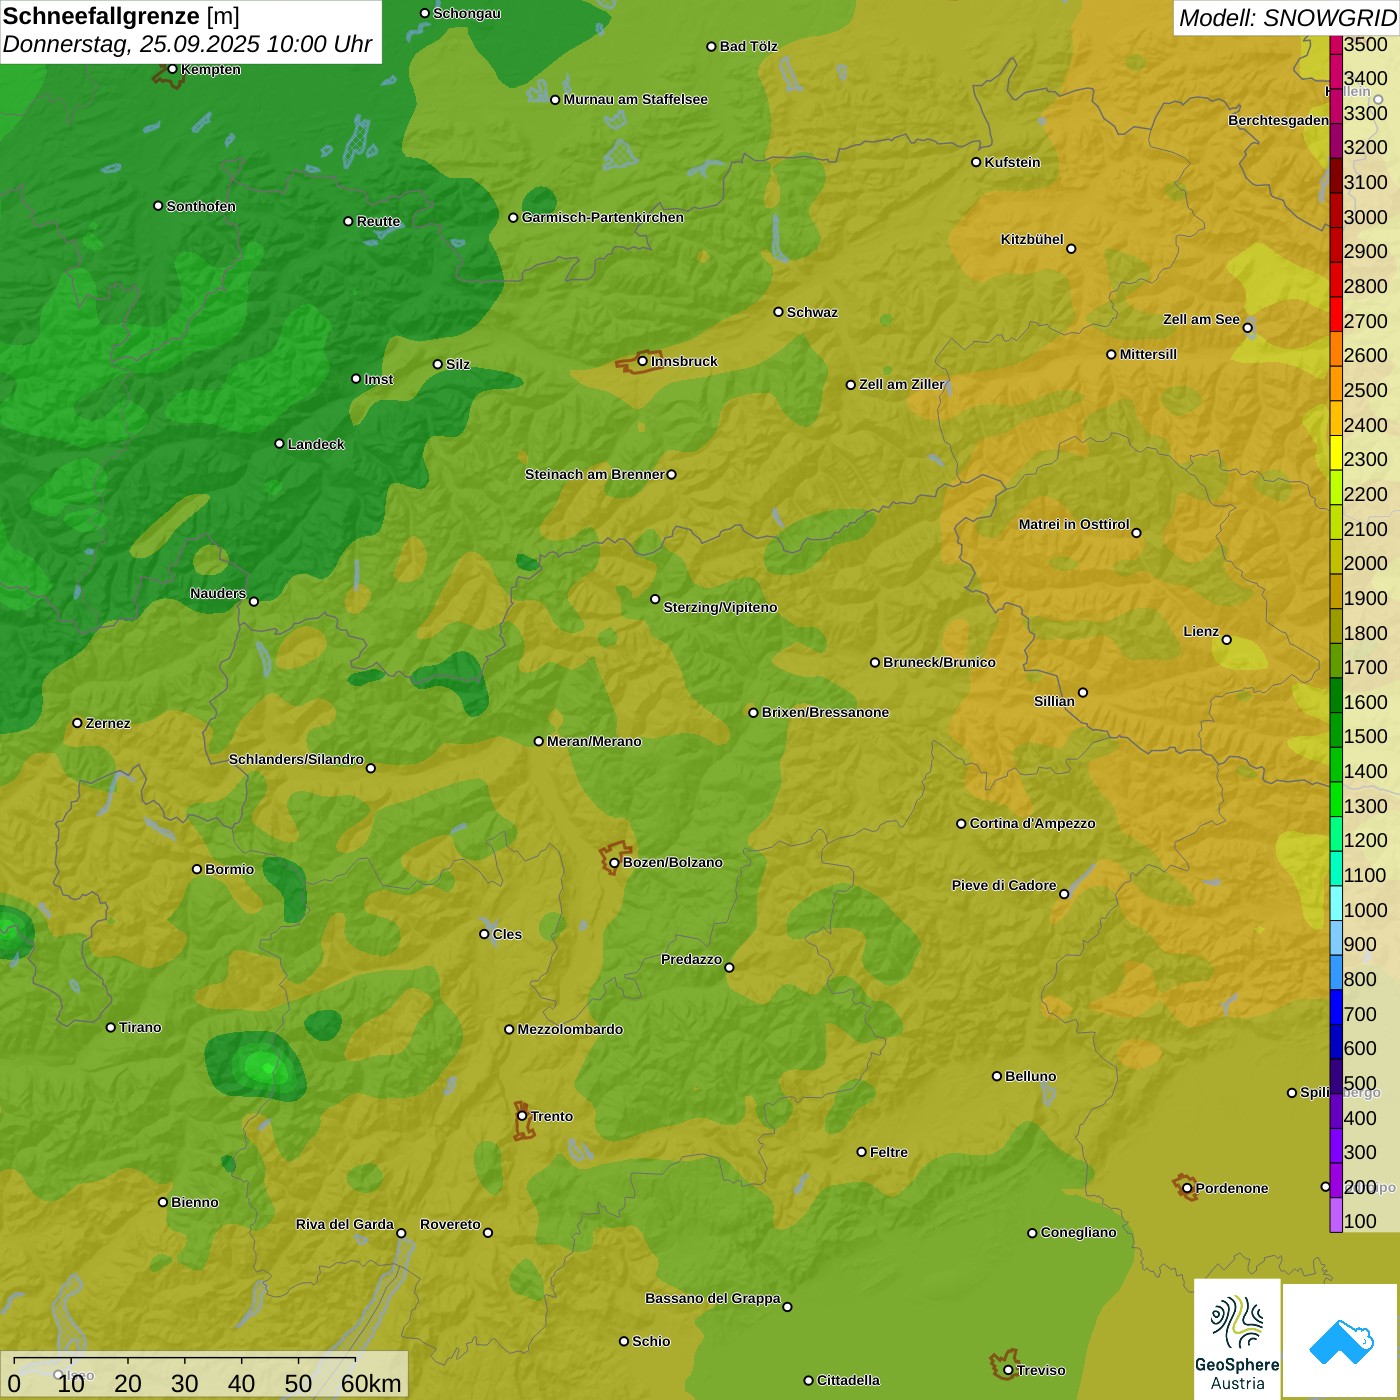Click the Treviso city marker
The image size is (1400, 1400).
[x=1008, y=1370]
